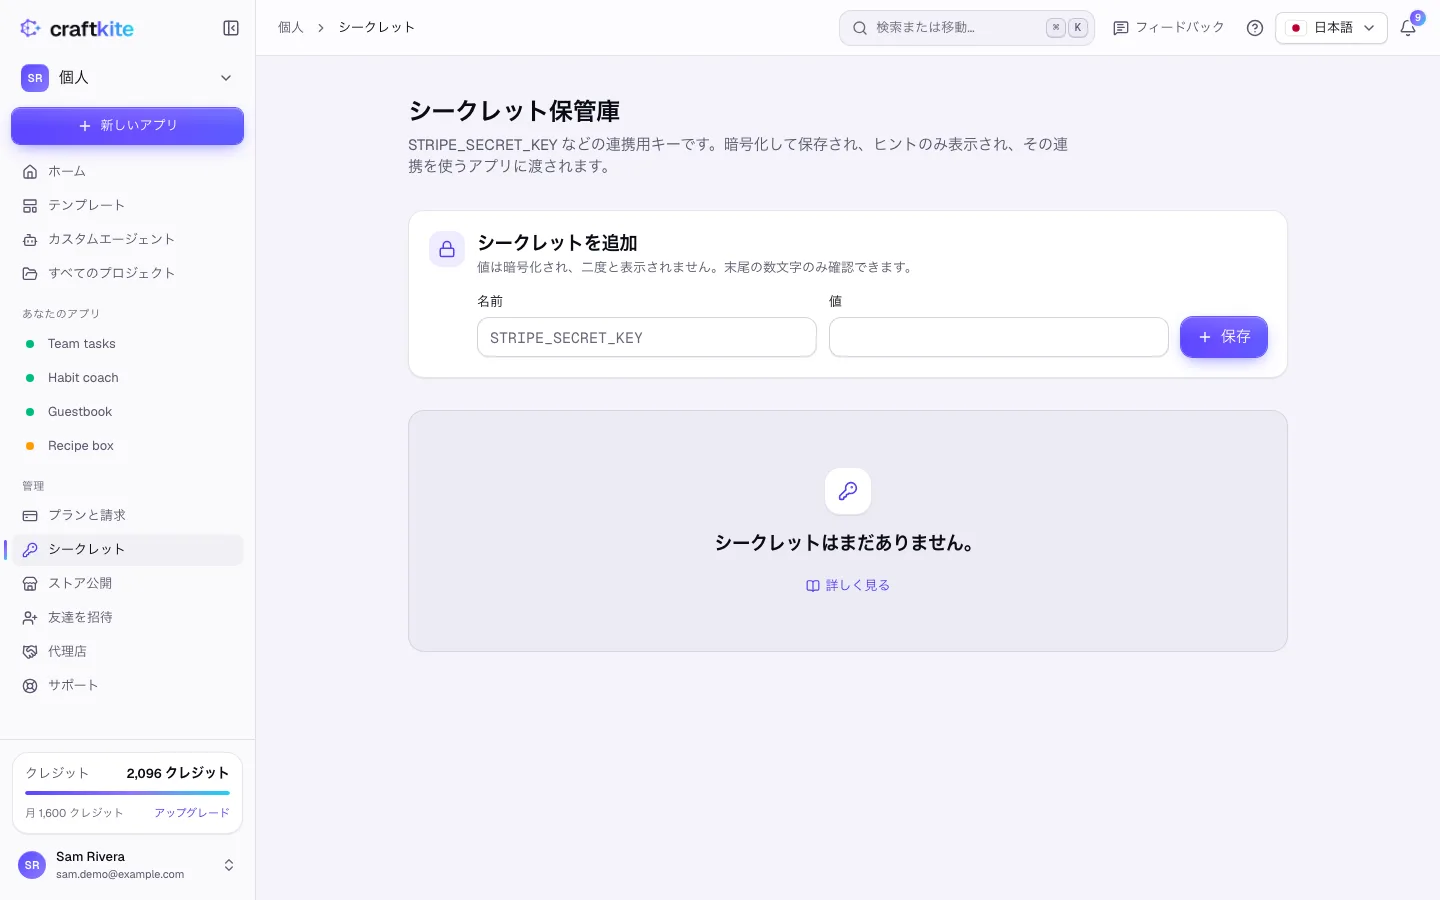Click the key icon in the empty state

coord(848,491)
